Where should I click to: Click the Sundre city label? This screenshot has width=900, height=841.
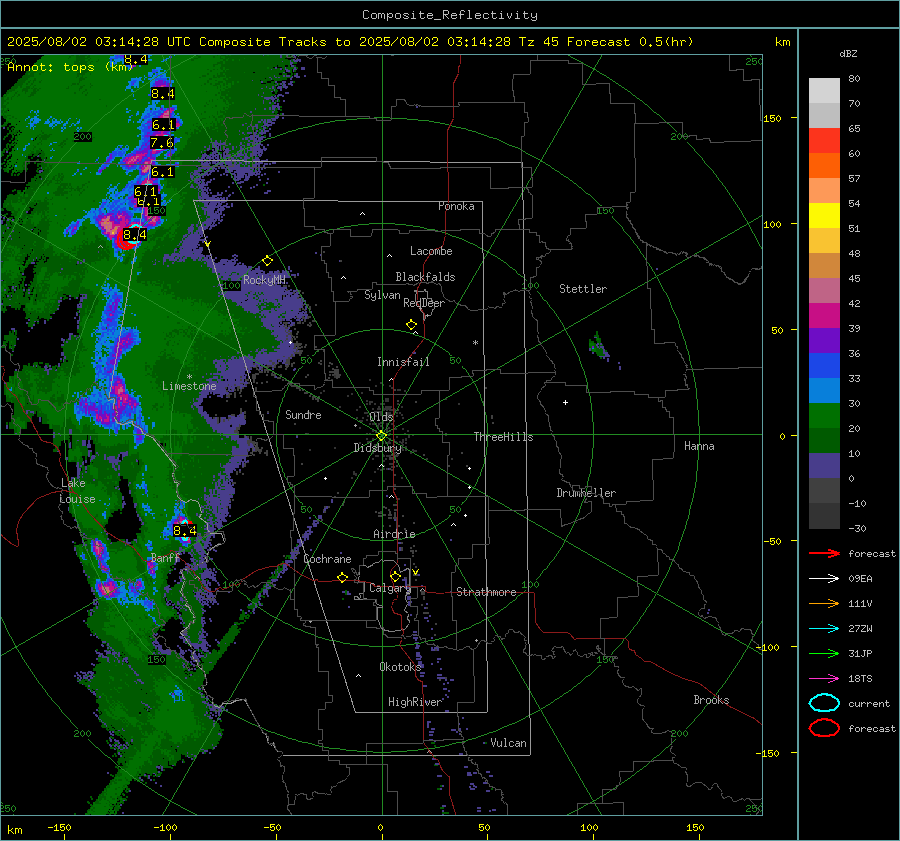303,414
